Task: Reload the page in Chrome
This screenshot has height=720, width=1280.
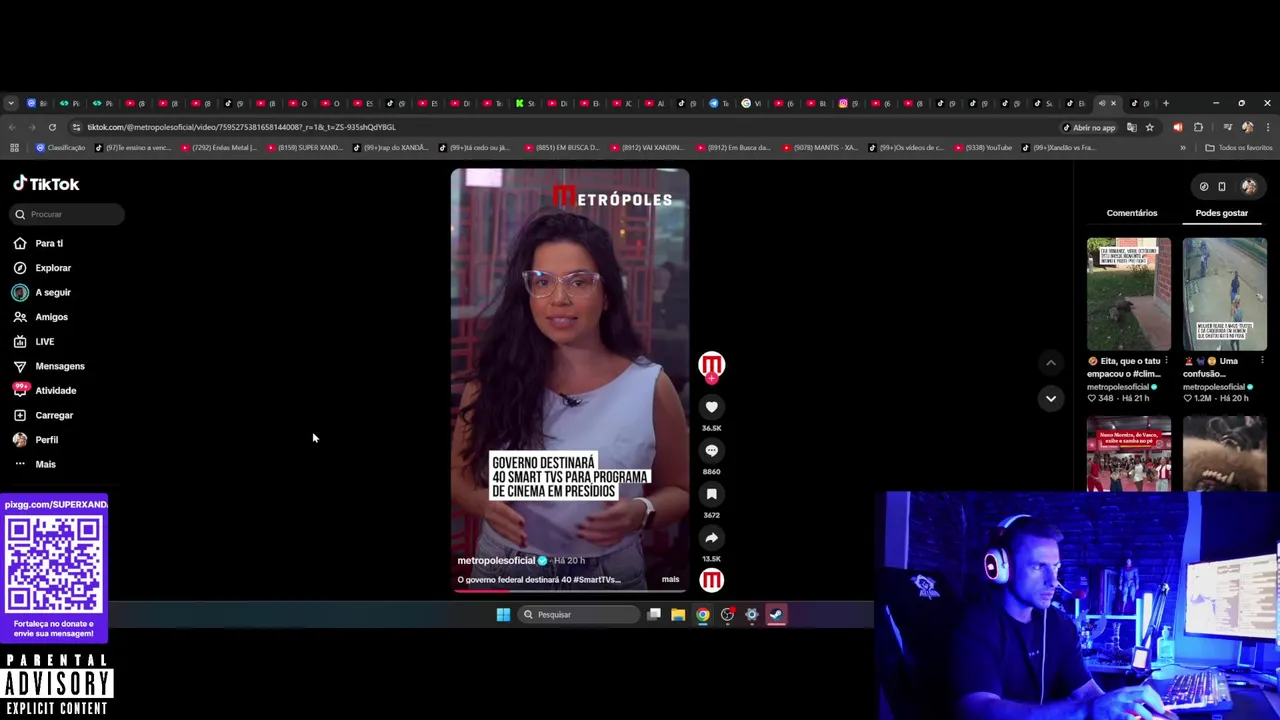Action: click(52, 127)
